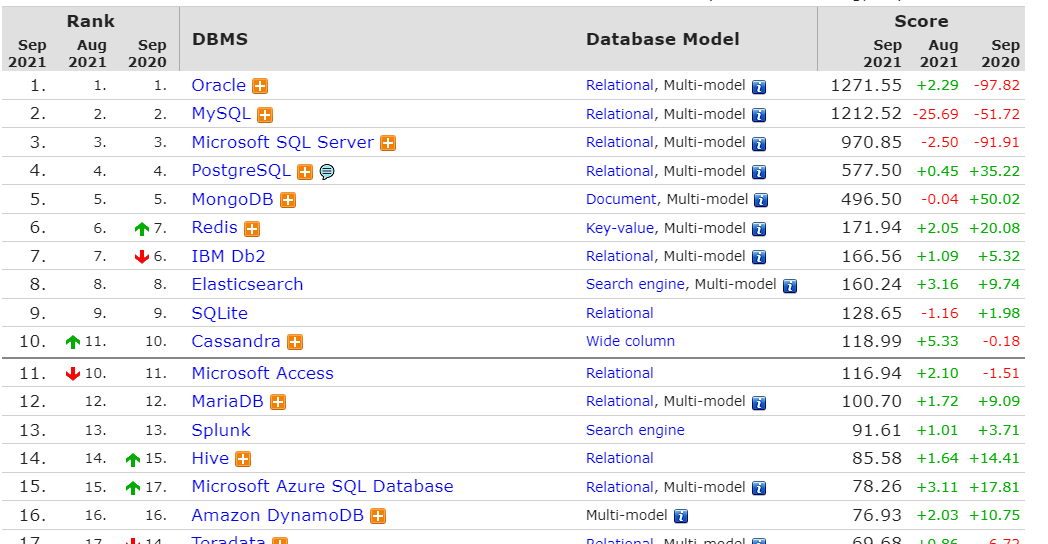This screenshot has height=544, width=1048.
Task: Click info icon in Azure SQL Database row
Action: tap(759, 488)
